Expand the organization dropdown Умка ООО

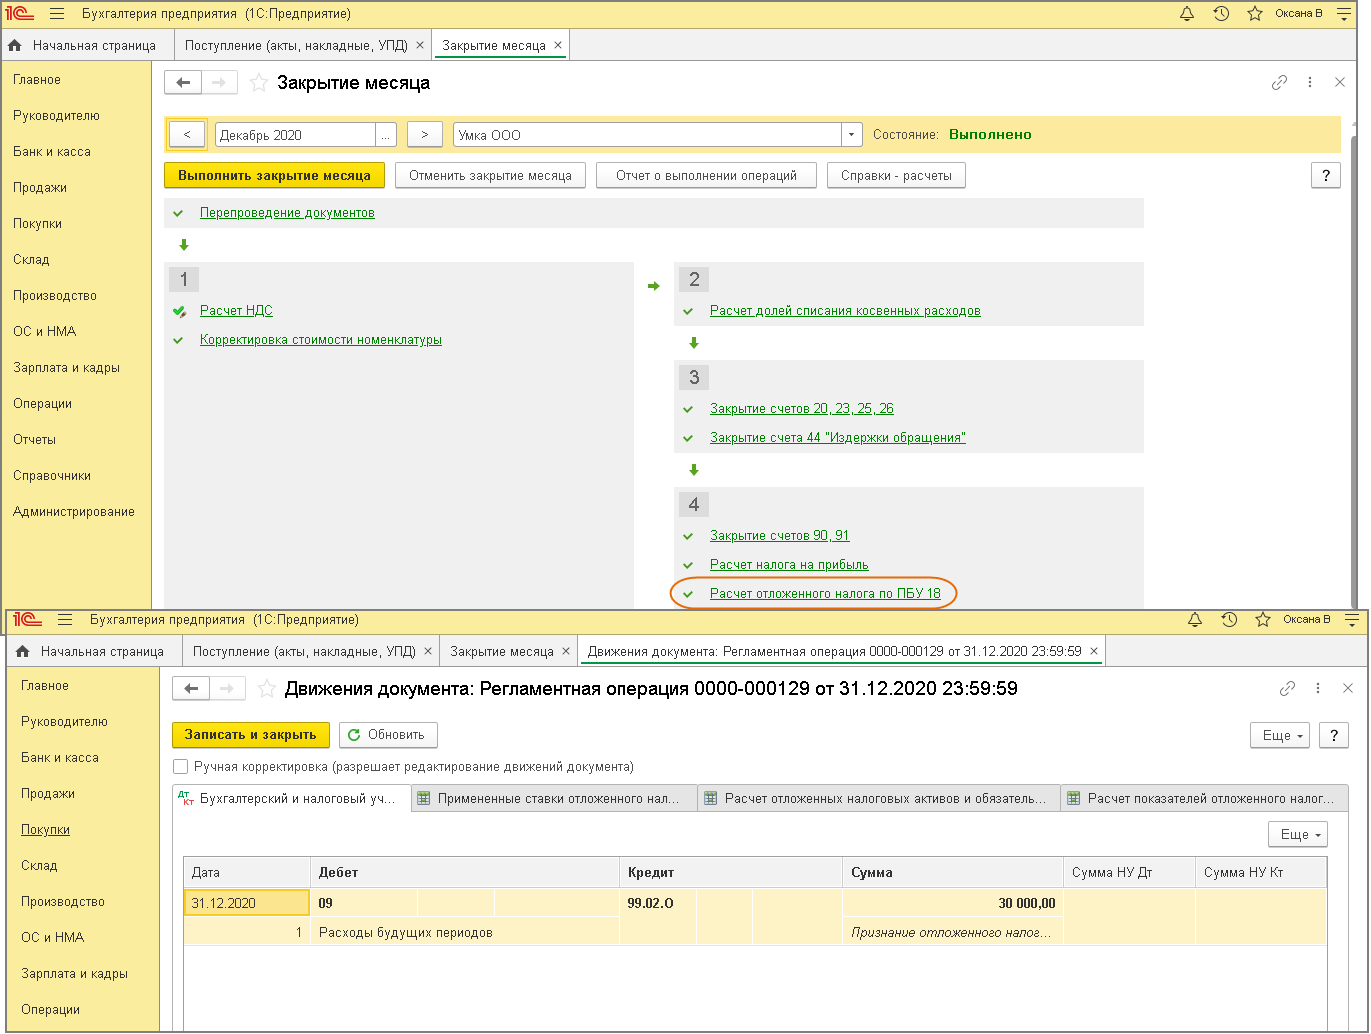coord(851,134)
